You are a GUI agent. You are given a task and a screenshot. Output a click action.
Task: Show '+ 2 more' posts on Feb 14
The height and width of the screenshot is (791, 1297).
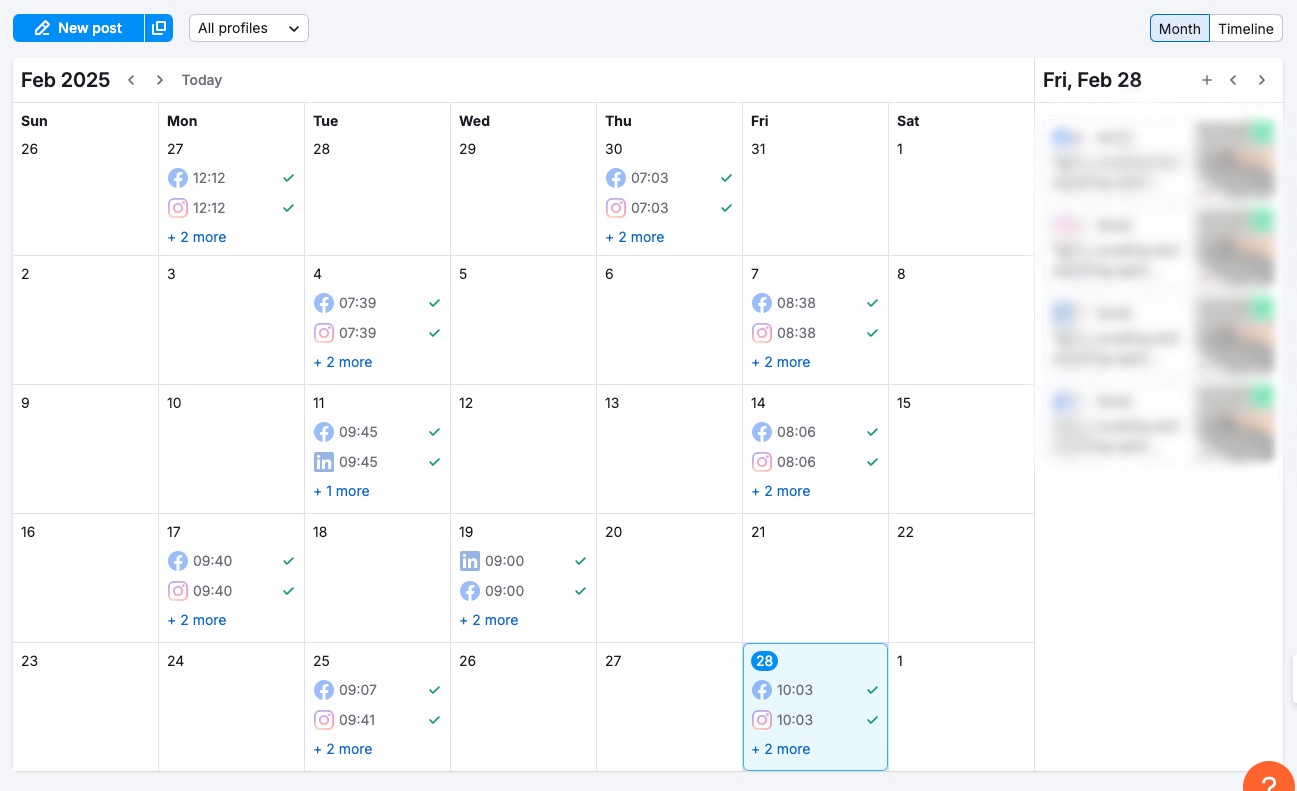(x=781, y=491)
